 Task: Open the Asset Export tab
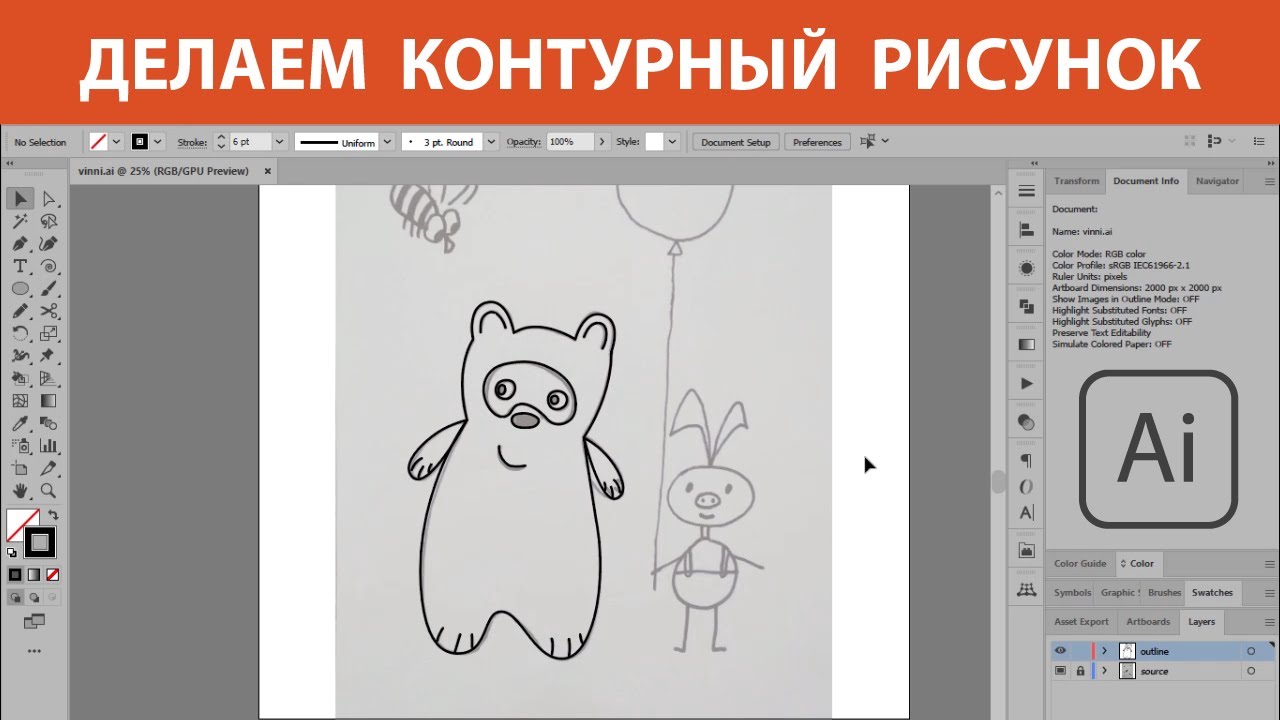tap(1081, 622)
